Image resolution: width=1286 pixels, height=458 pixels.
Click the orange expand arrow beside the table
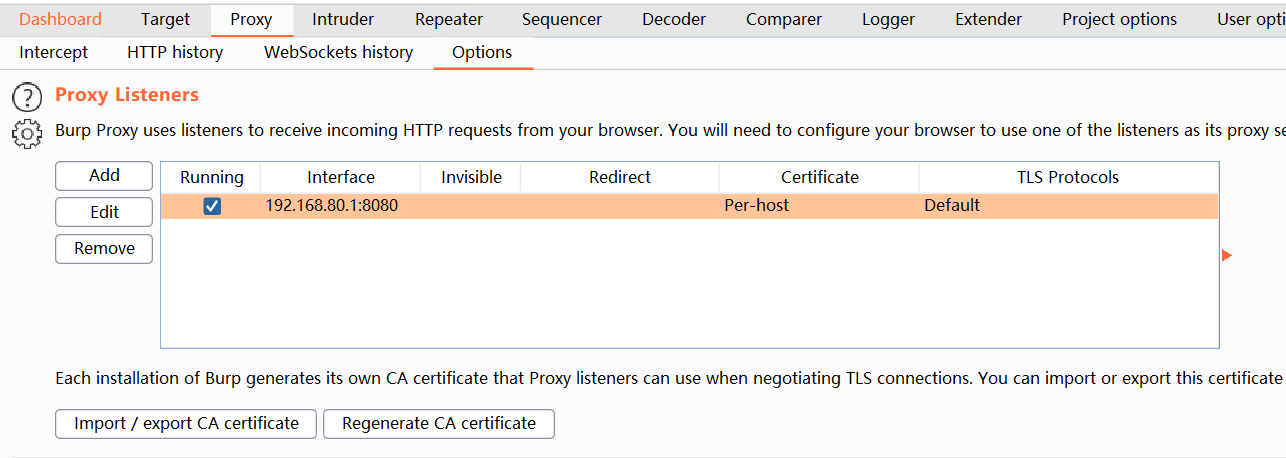(1227, 256)
